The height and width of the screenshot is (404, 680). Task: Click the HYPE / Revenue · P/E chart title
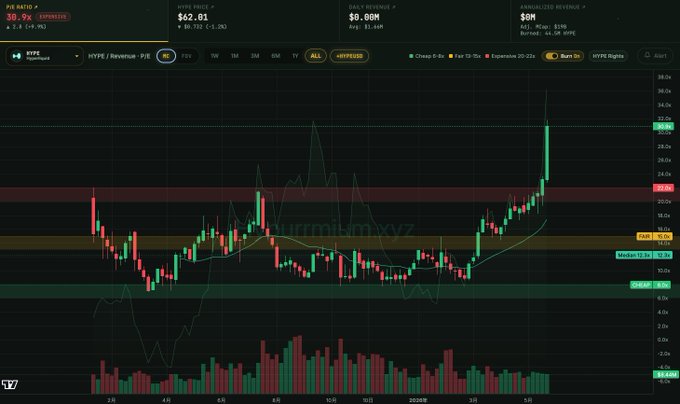coord(119,56)
